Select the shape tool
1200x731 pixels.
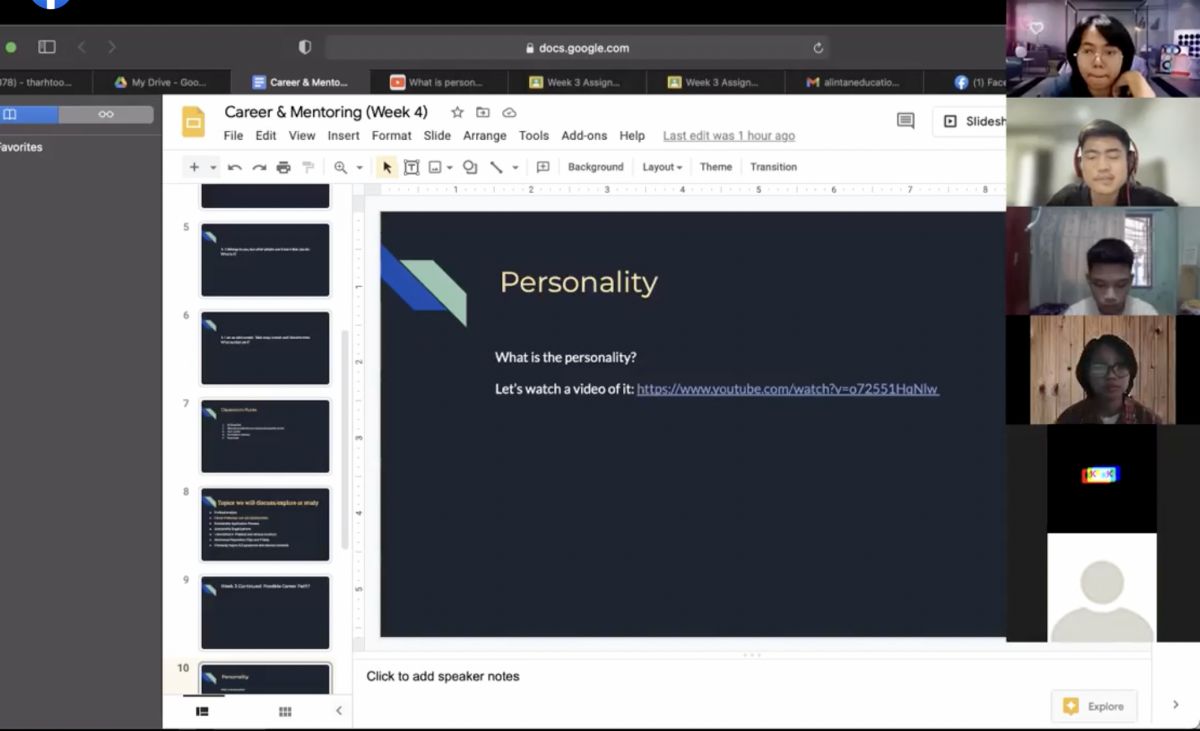pyautogui.click(x=470, y=167)
